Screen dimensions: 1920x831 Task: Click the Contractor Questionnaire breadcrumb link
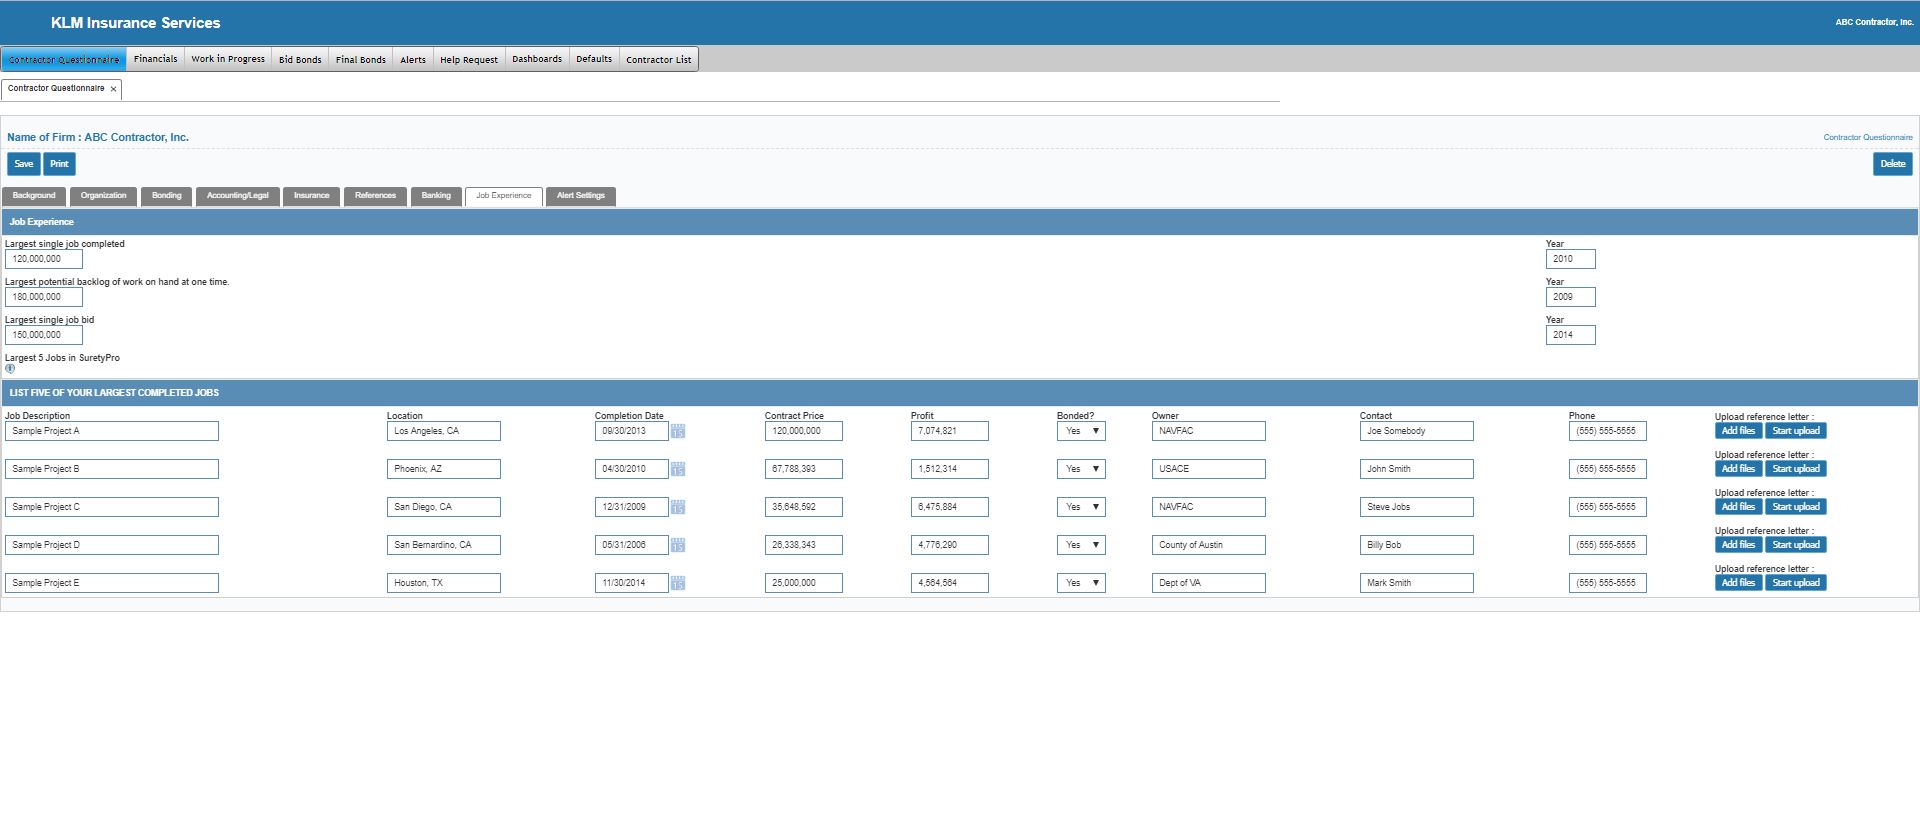coord(1867,138)
